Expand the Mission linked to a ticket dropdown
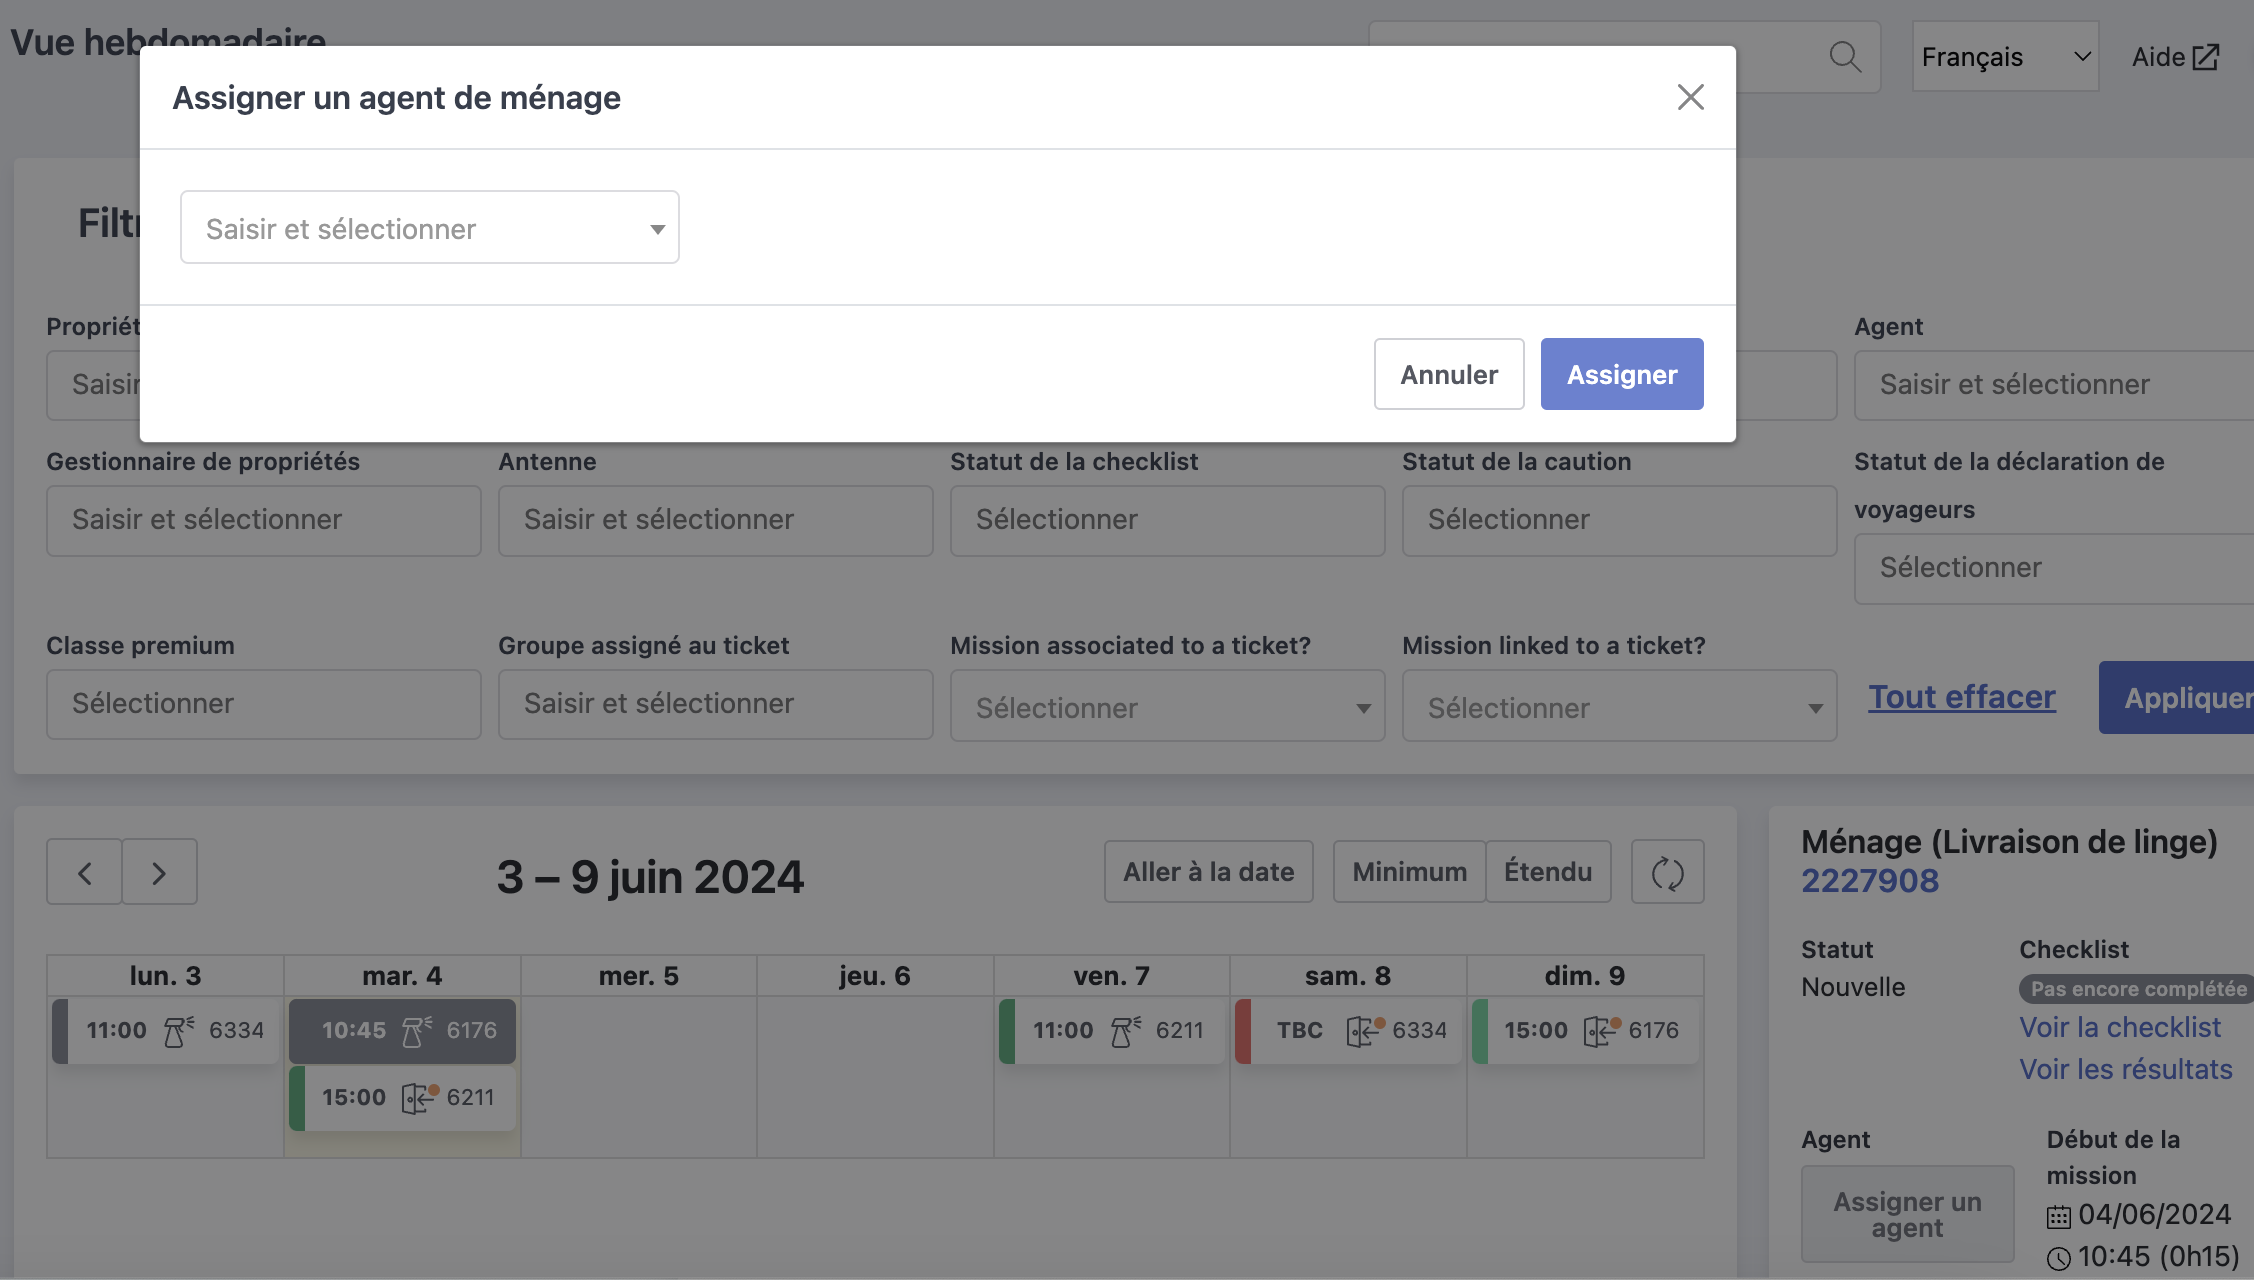The image size is (2254, 1280). pyautogui.click(x=1620, y=706)
